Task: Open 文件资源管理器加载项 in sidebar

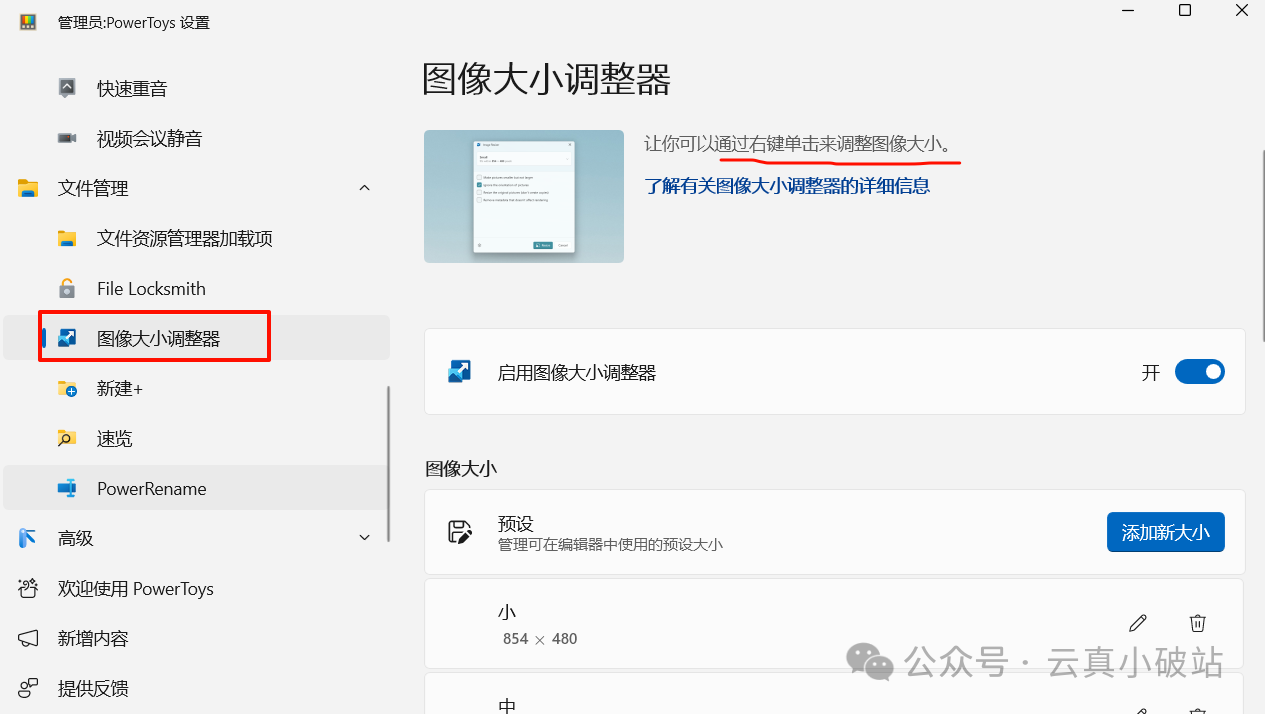Action: click(x=196, y=238)
